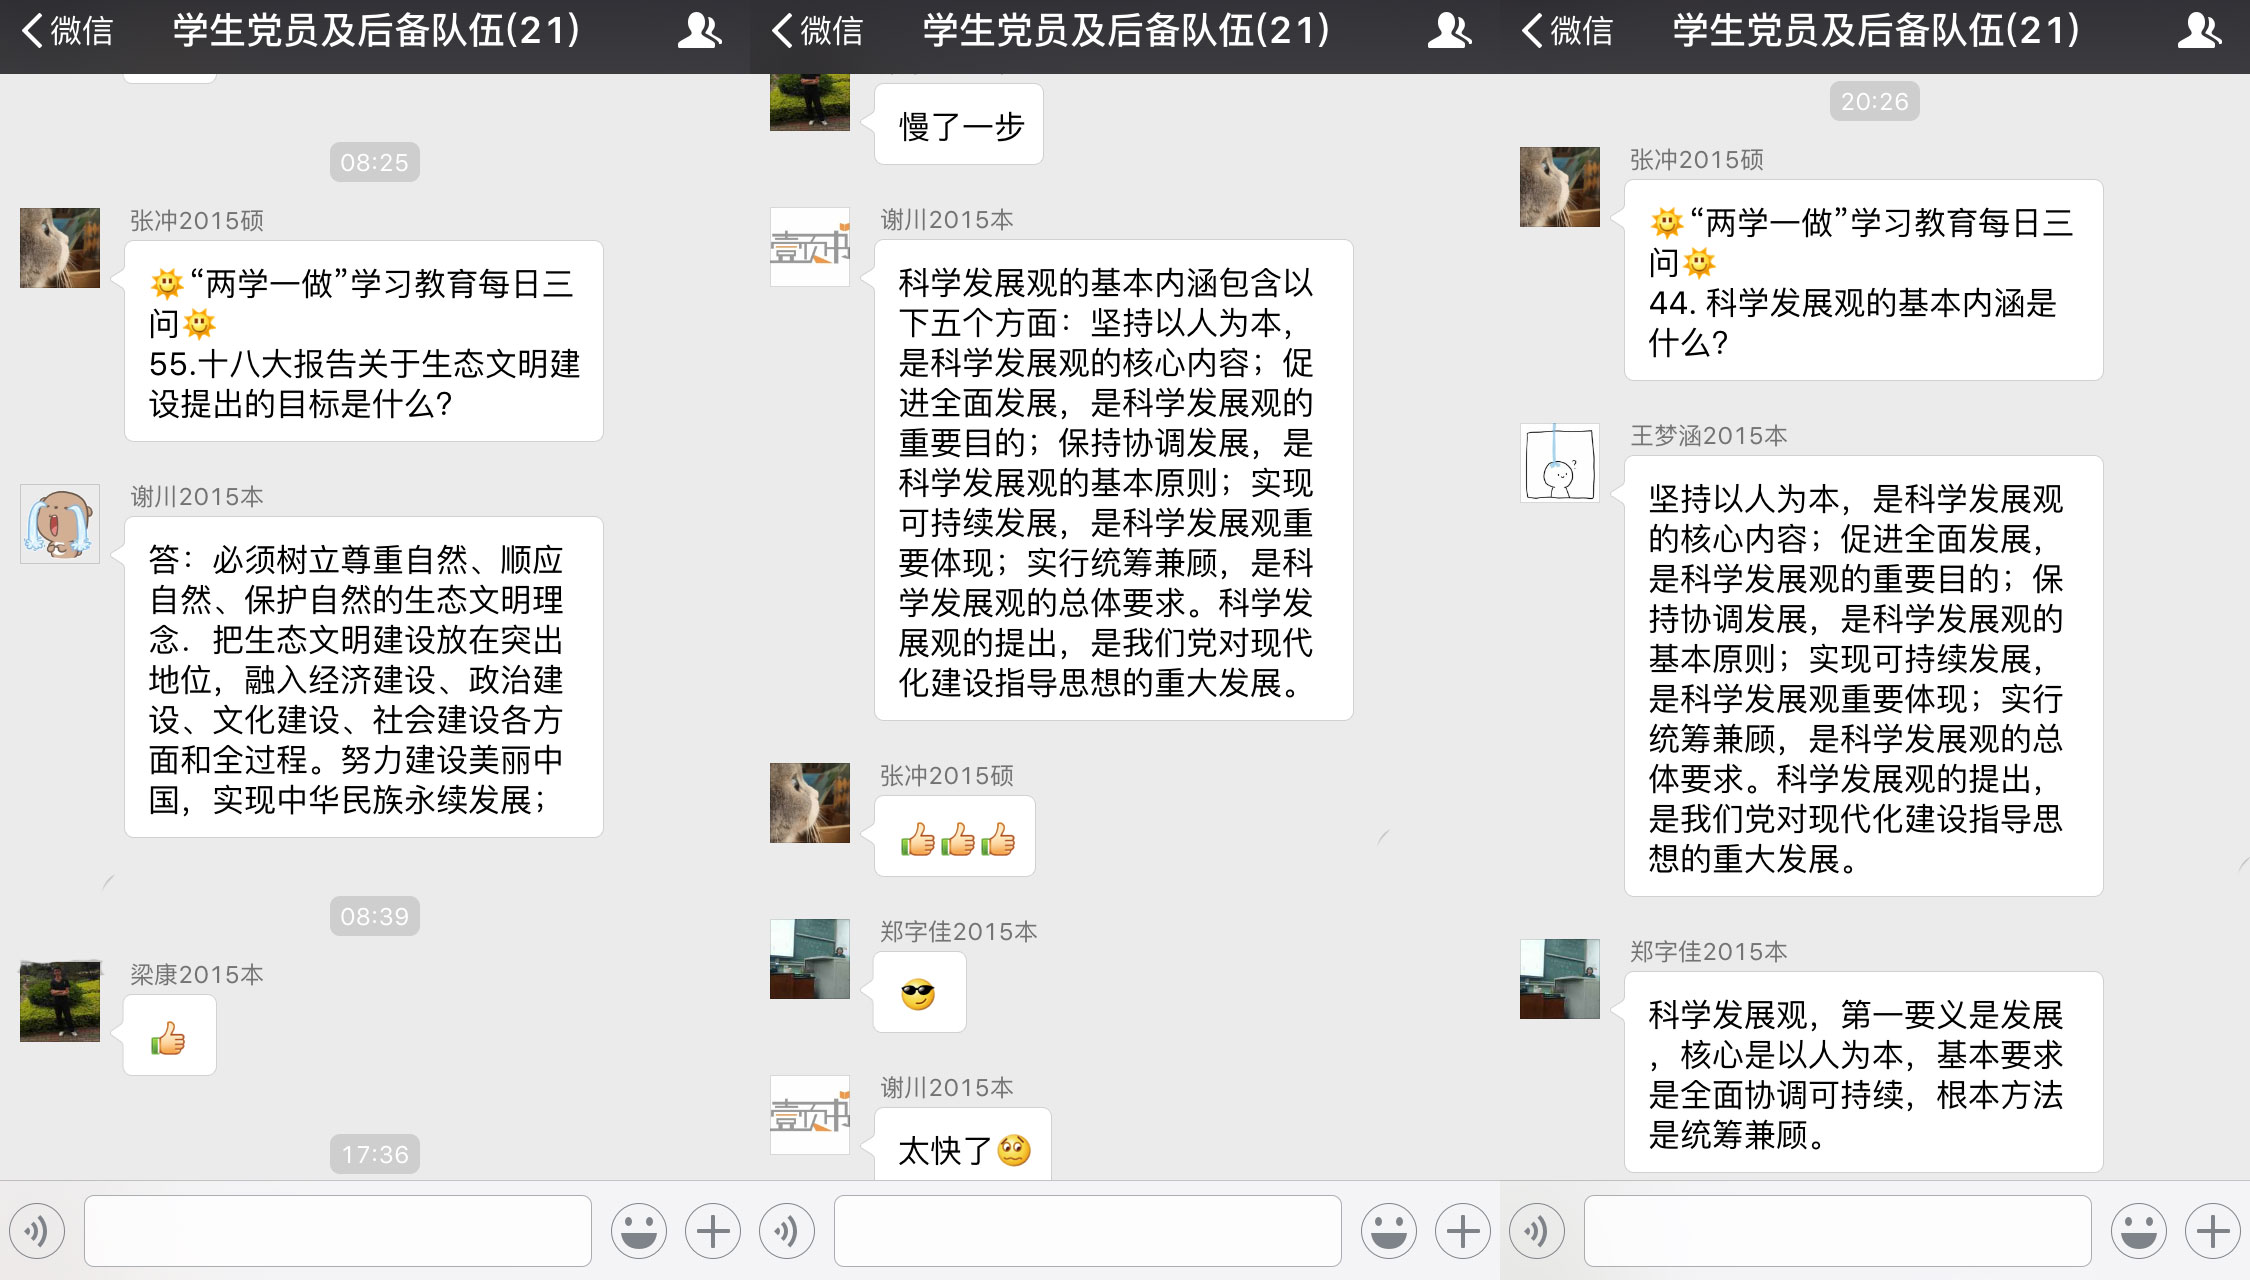Click the message text field in the left chat
The height and width of the screenshot is (1280, 2250).
pyautogui.click(x=338, y=1231)
